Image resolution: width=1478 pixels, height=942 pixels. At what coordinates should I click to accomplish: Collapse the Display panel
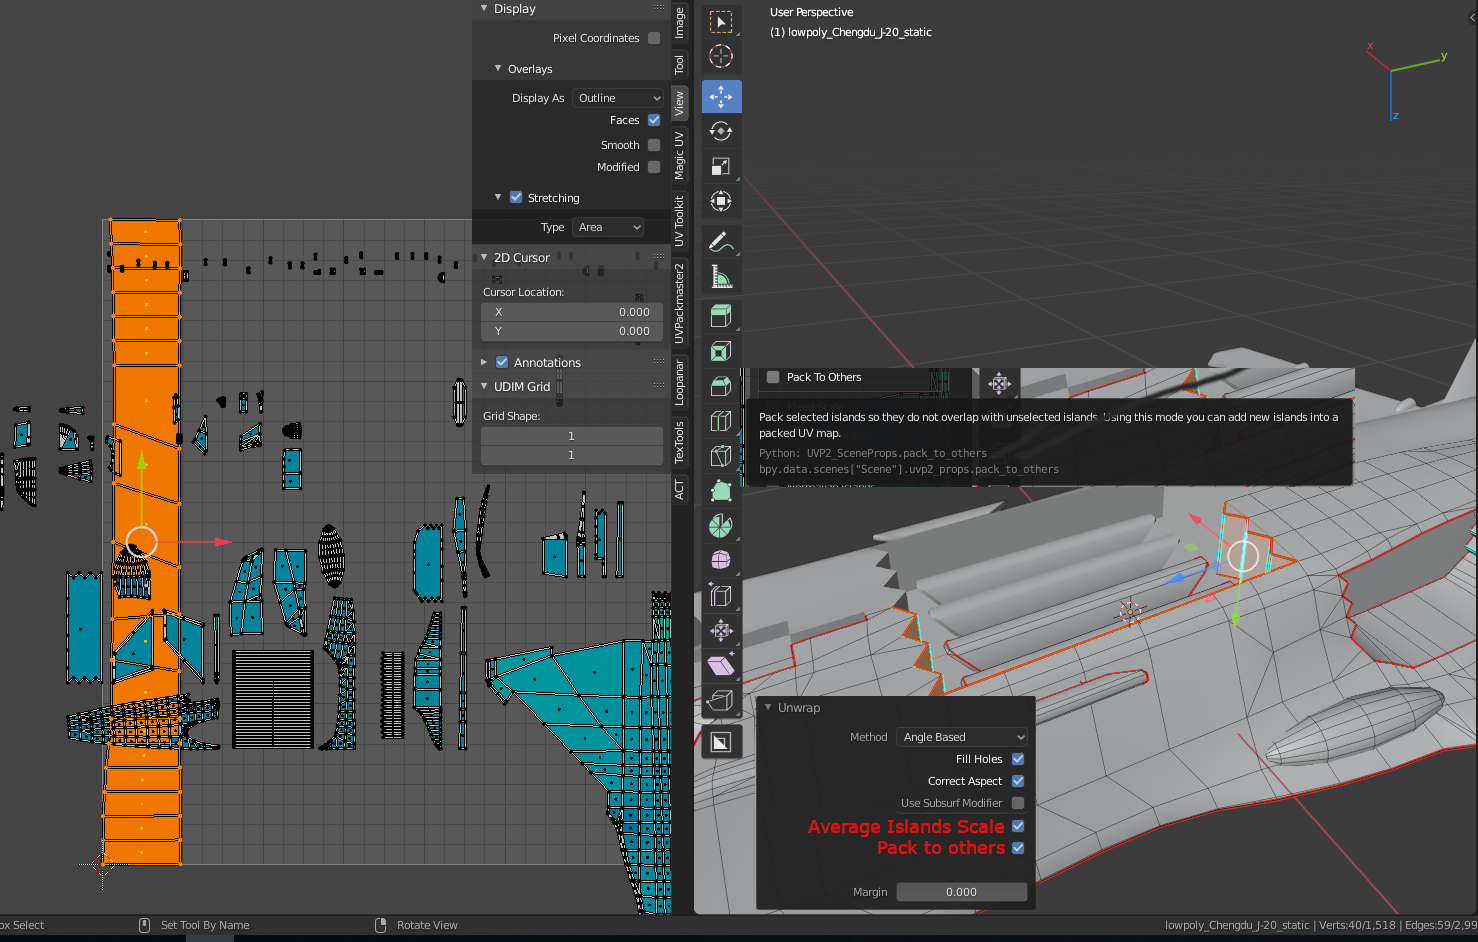pyautogui.click(x=485, y=8)
